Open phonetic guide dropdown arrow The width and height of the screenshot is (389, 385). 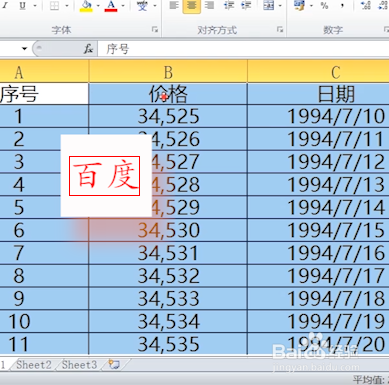click(x=155, y=5)
